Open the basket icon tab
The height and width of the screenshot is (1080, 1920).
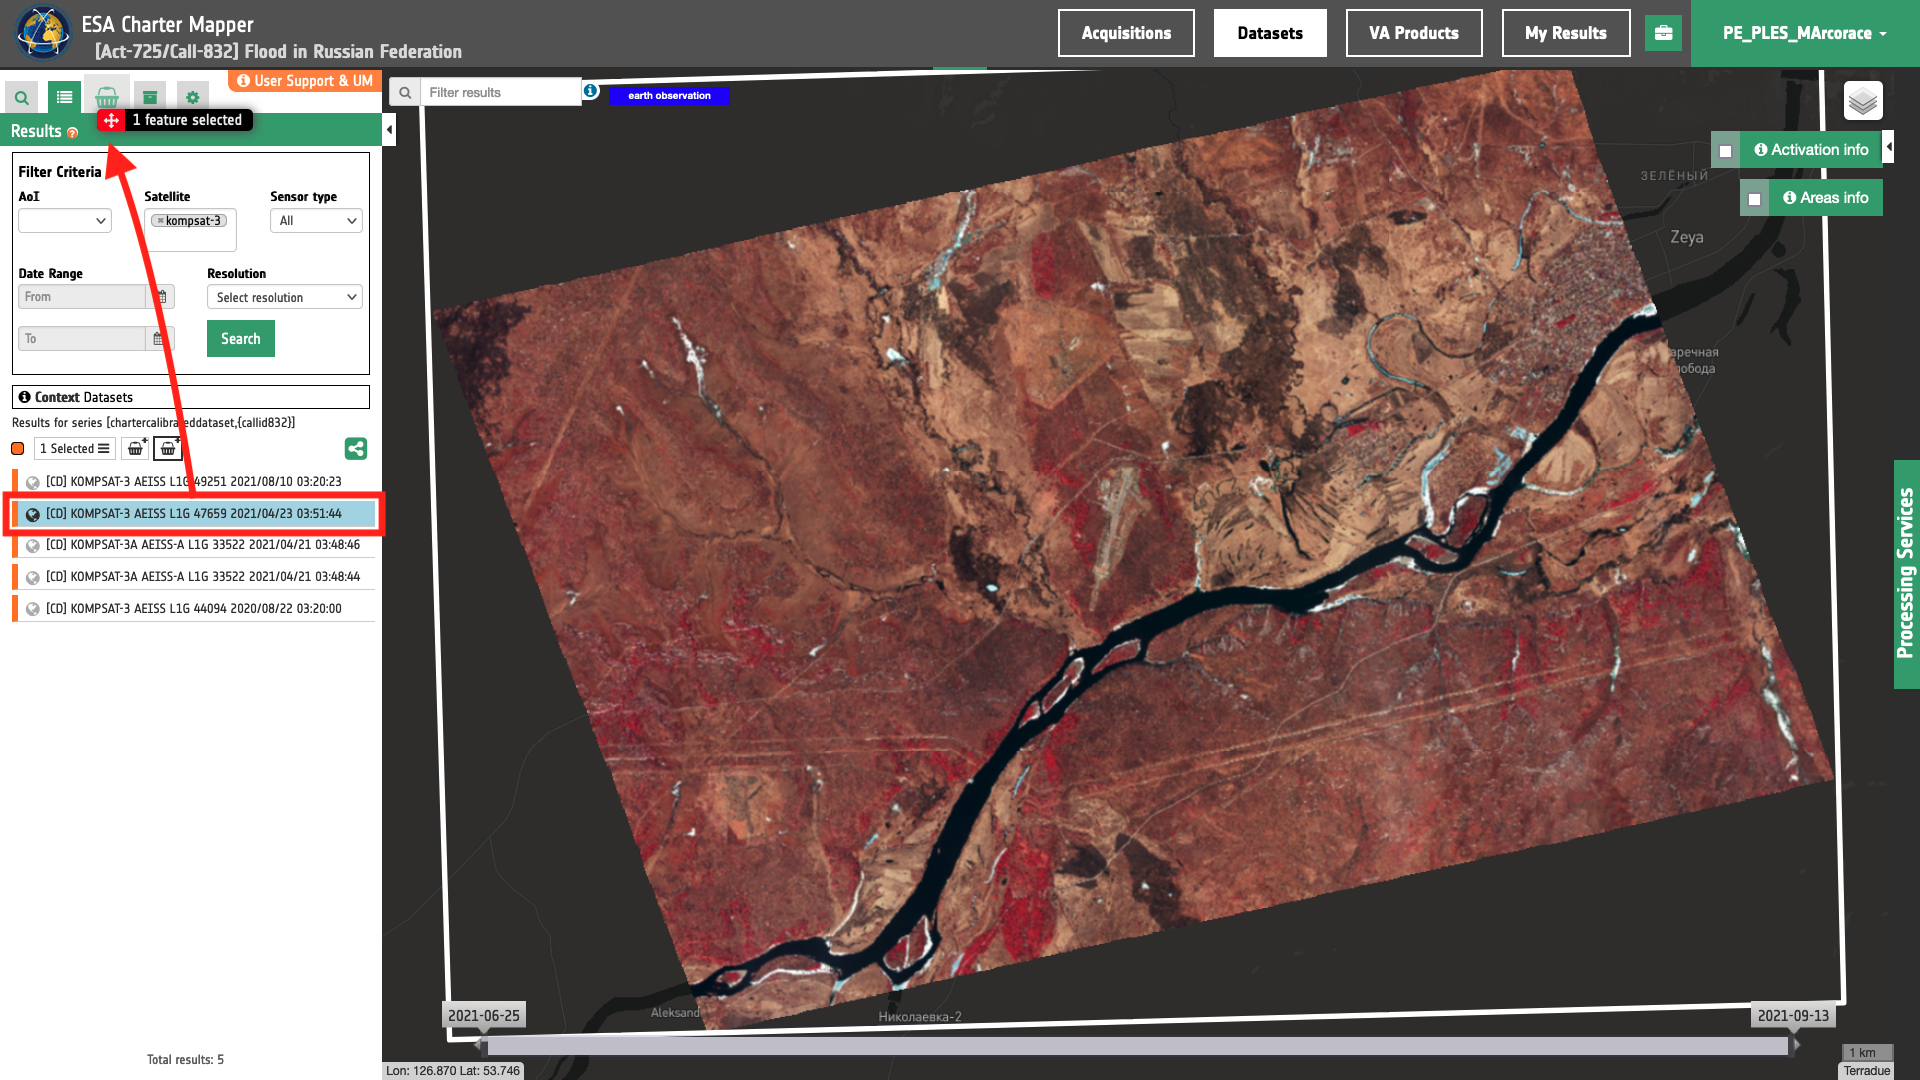(x=107, y=97)
